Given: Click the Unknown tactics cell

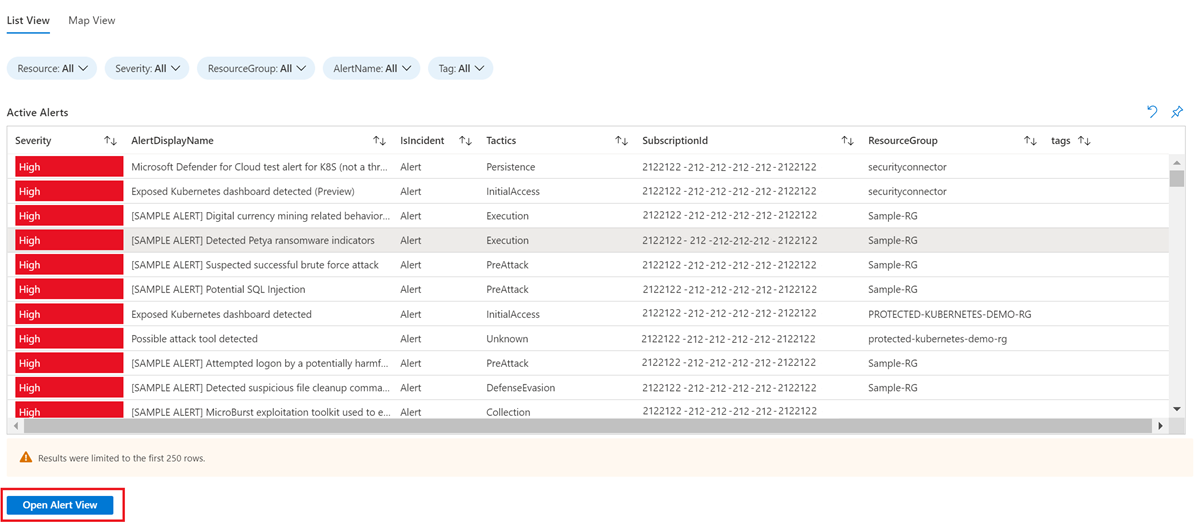Looking at the screenshot, I should pos(507,339).
